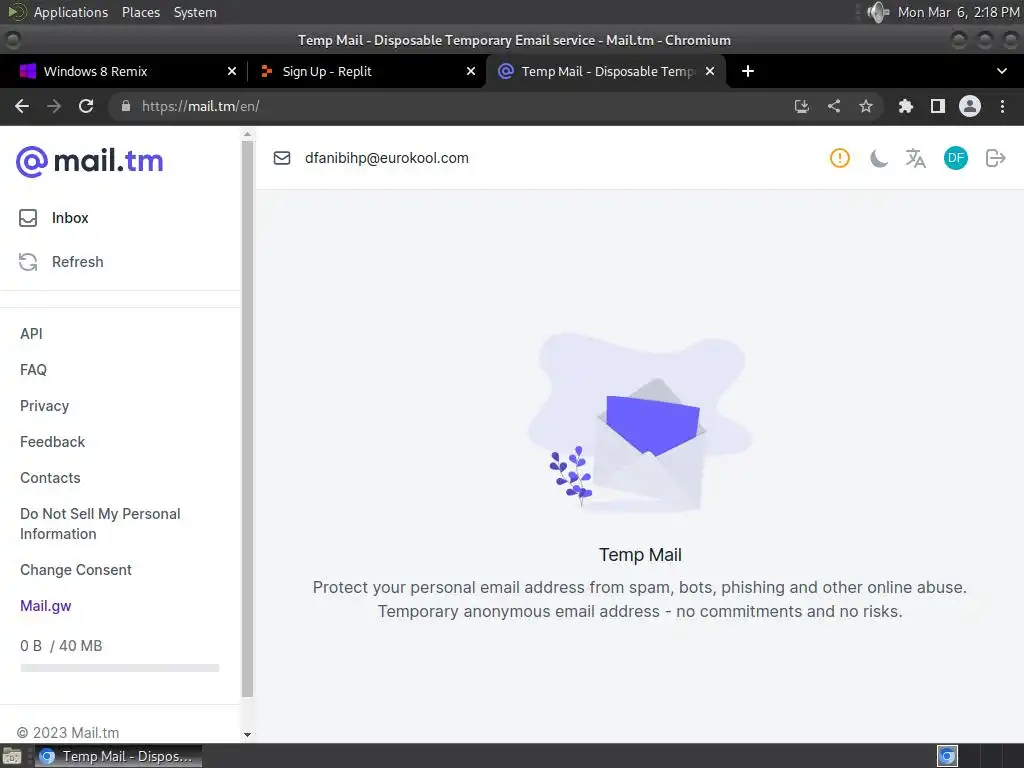Toggle dark mode with the moon icon
This screenshot has width=1024, height=768.
878,158
